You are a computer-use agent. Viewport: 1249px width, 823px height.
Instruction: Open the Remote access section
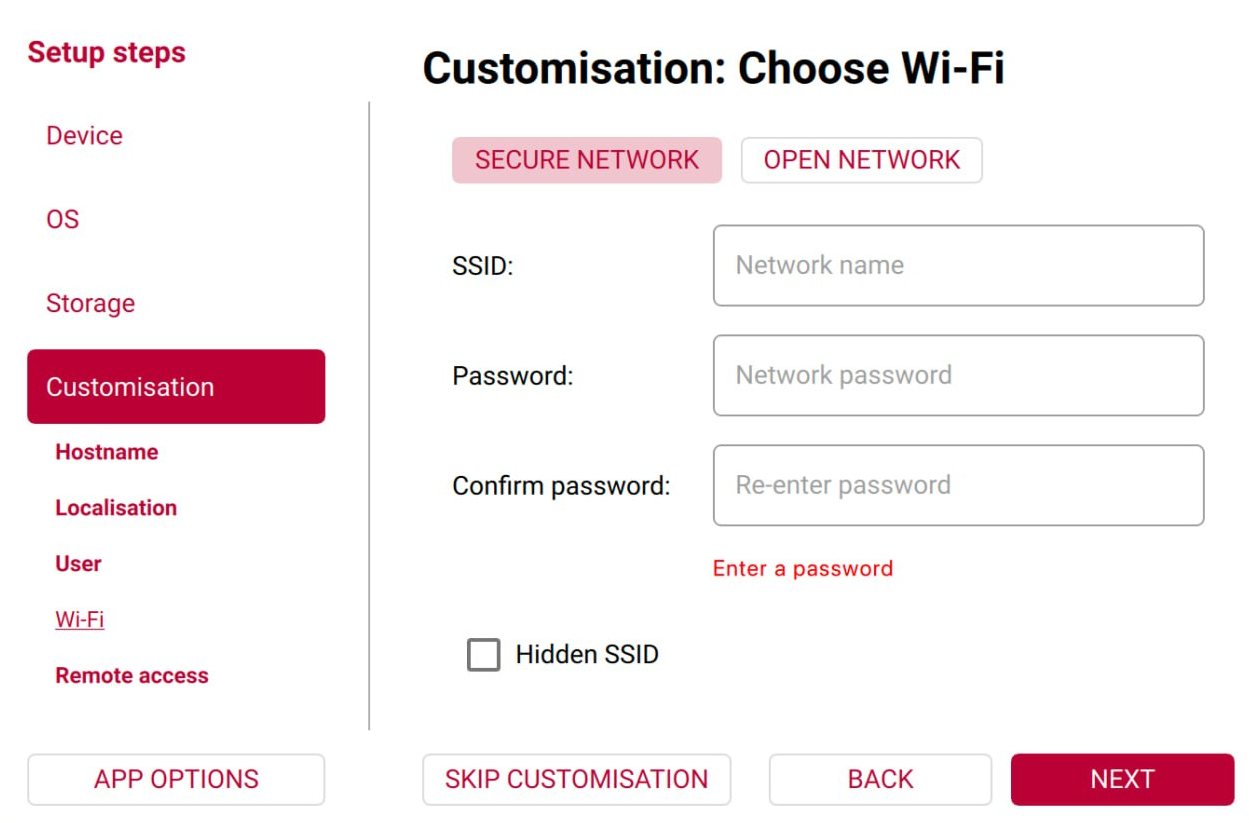131,675
